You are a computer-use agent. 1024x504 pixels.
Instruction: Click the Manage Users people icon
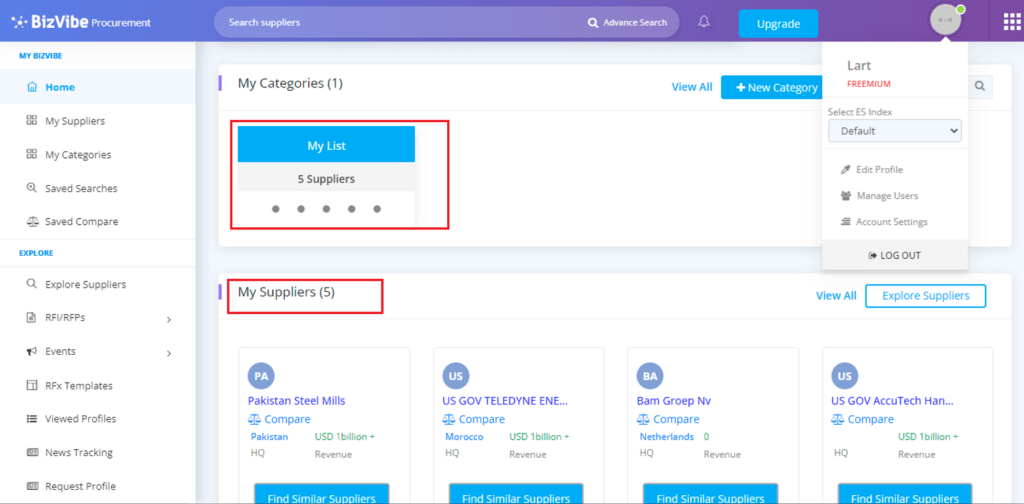846,196
